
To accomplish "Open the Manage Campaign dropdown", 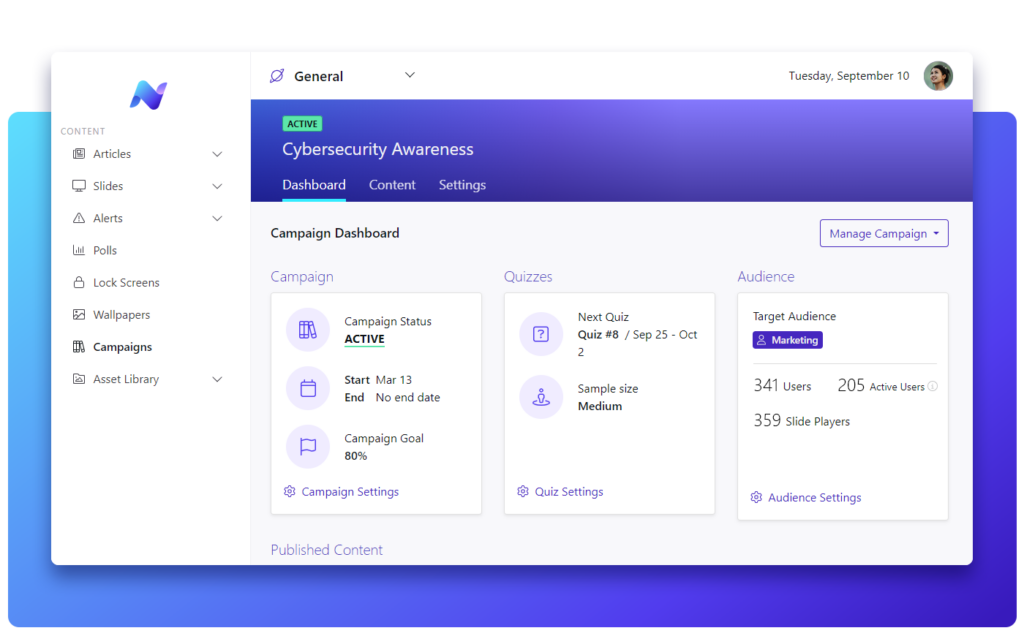I will coord(883,233).
